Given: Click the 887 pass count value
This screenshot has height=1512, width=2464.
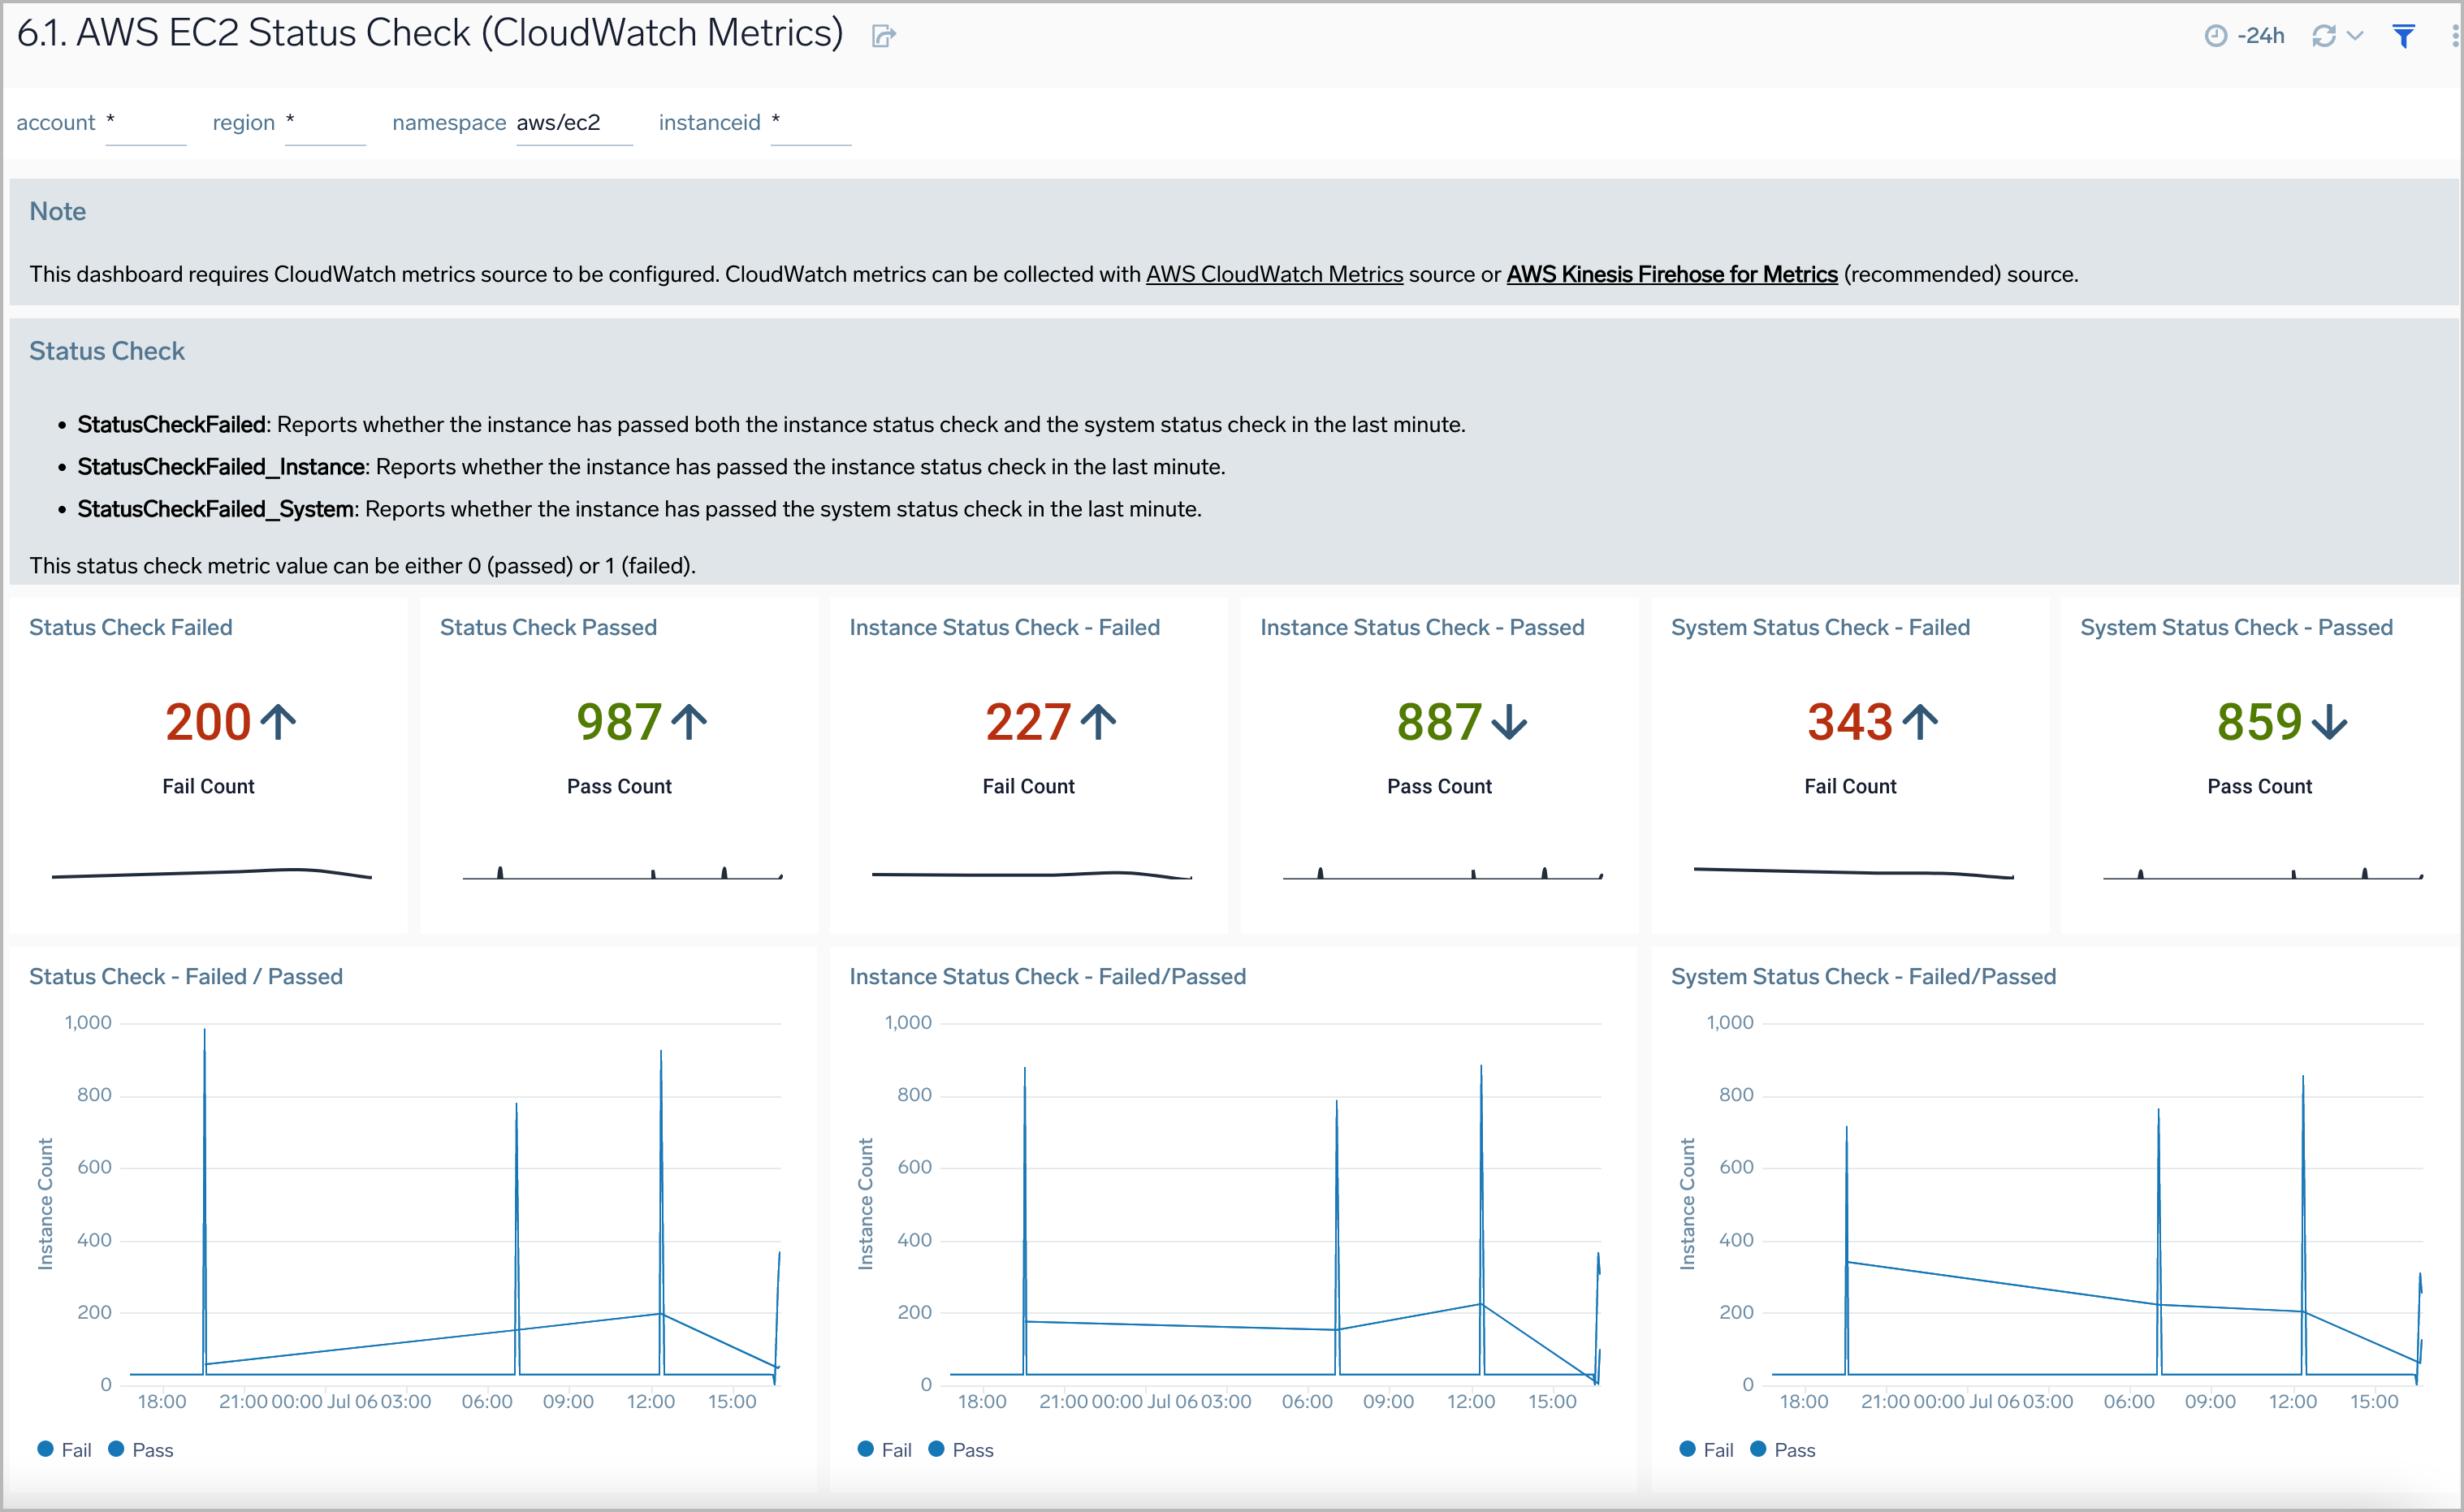Looking at the screenshot, I should pyautogui.click(x=1439, y=722).
